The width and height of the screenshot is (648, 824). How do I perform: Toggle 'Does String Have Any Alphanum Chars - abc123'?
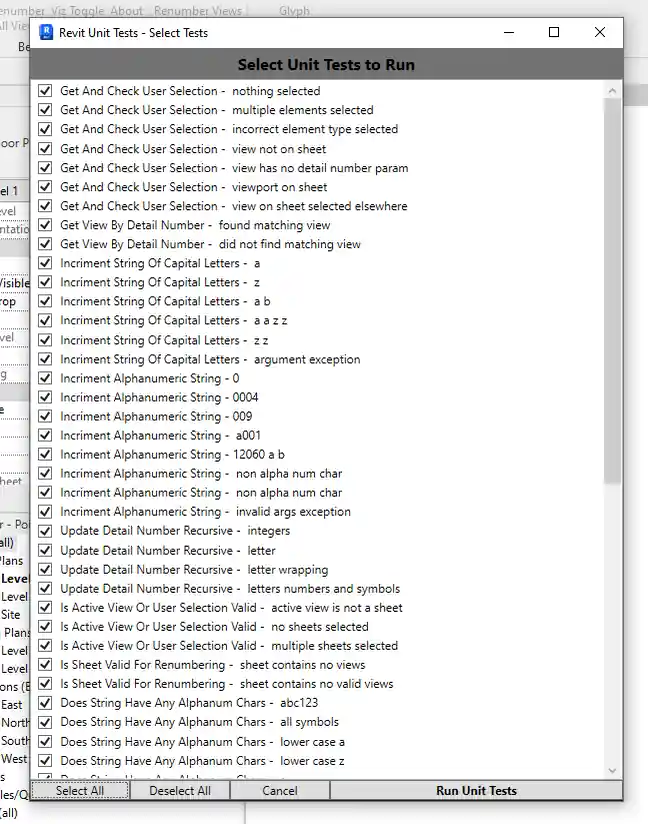coord(45,703)
